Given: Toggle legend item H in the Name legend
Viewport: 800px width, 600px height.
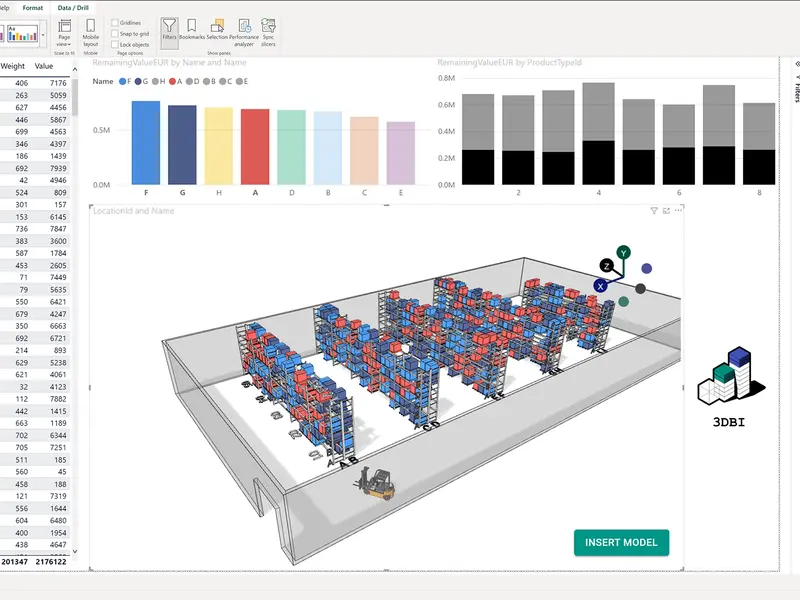Looking at the screenshot, I should 159,82.
